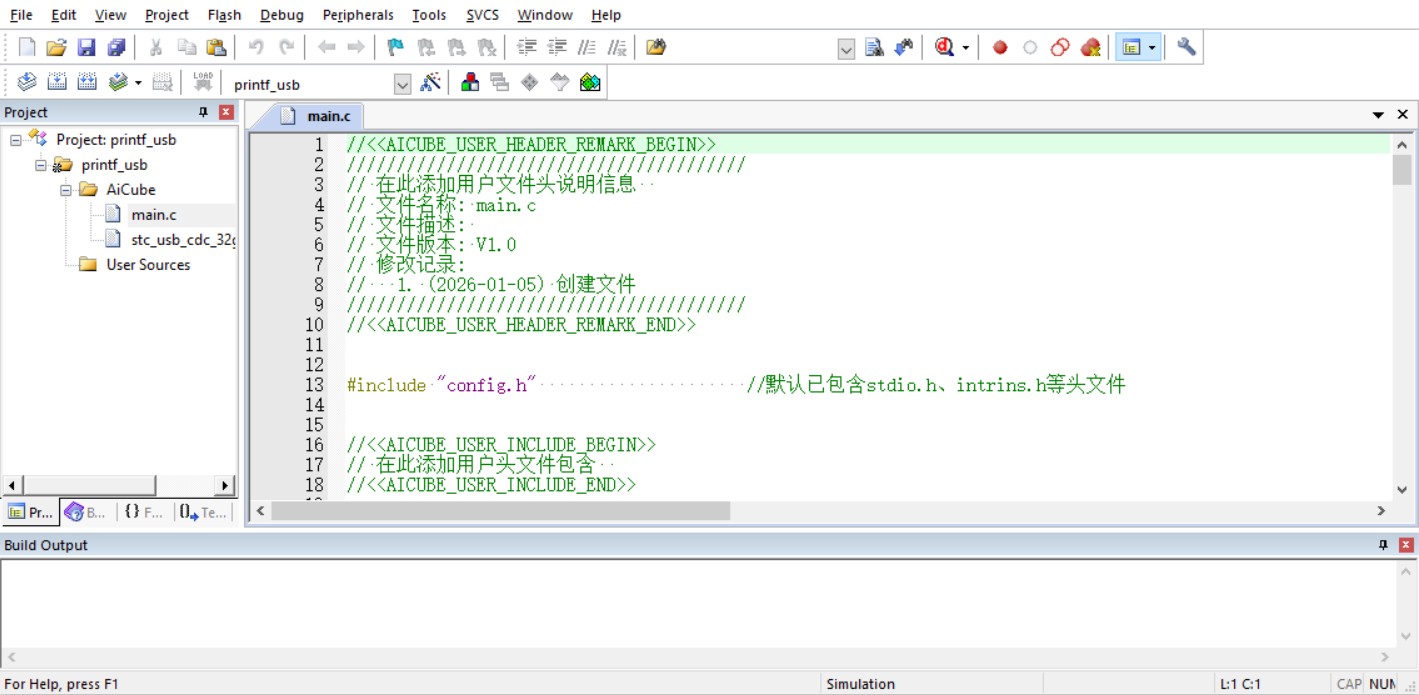
Task: Select the User Sources folder
Action: pos(147,265)
